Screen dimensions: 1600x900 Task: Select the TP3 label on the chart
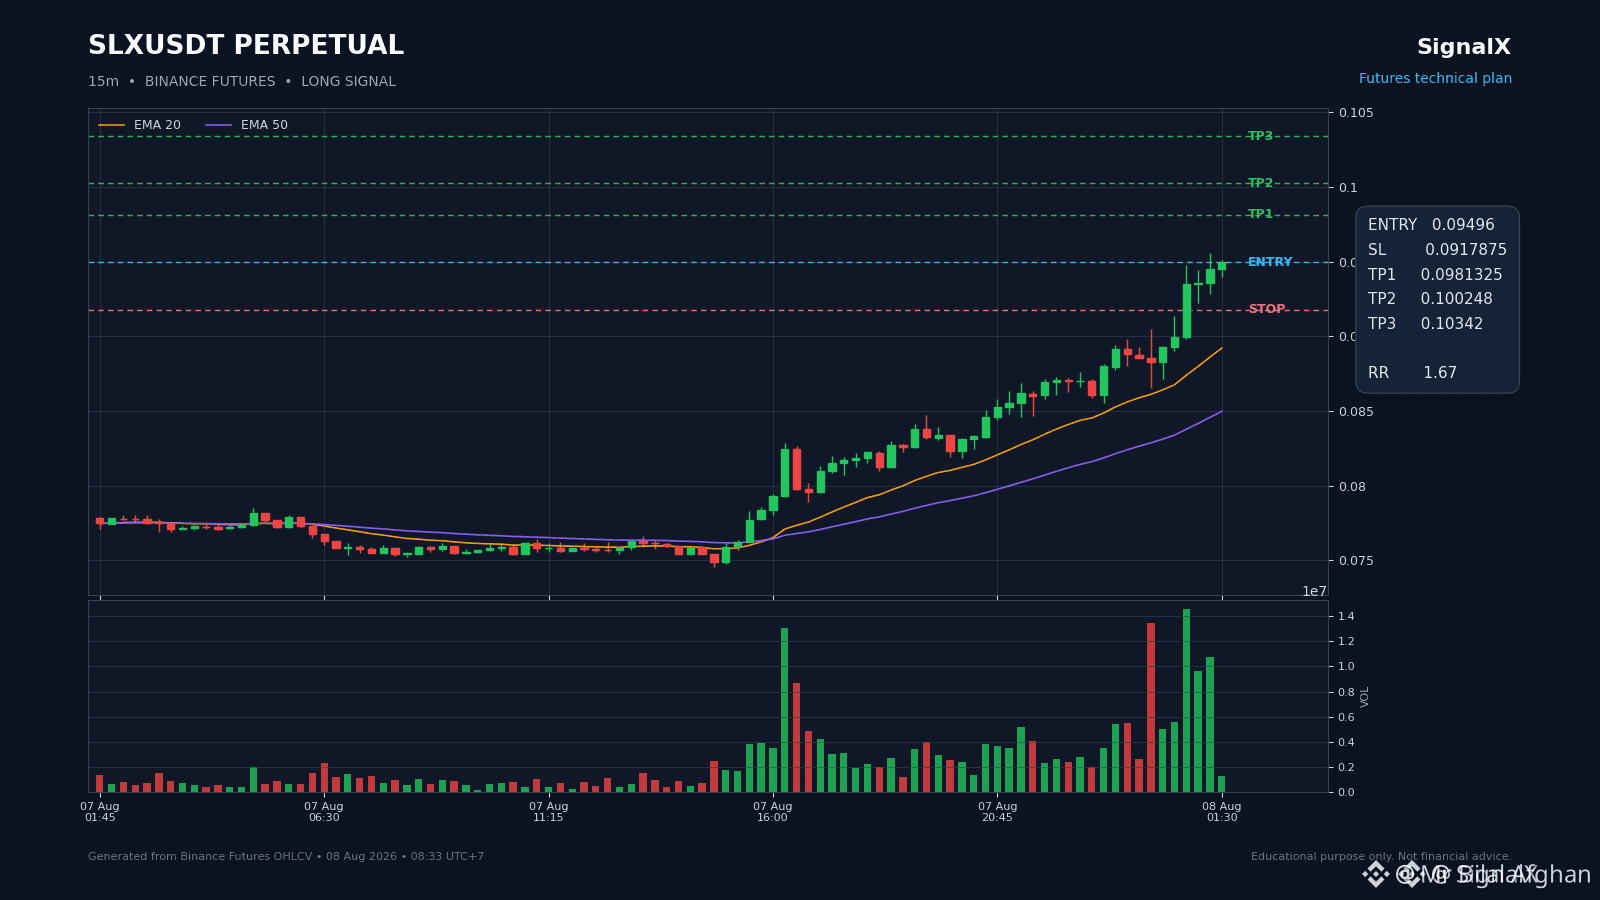click(x=1260, y=136)
